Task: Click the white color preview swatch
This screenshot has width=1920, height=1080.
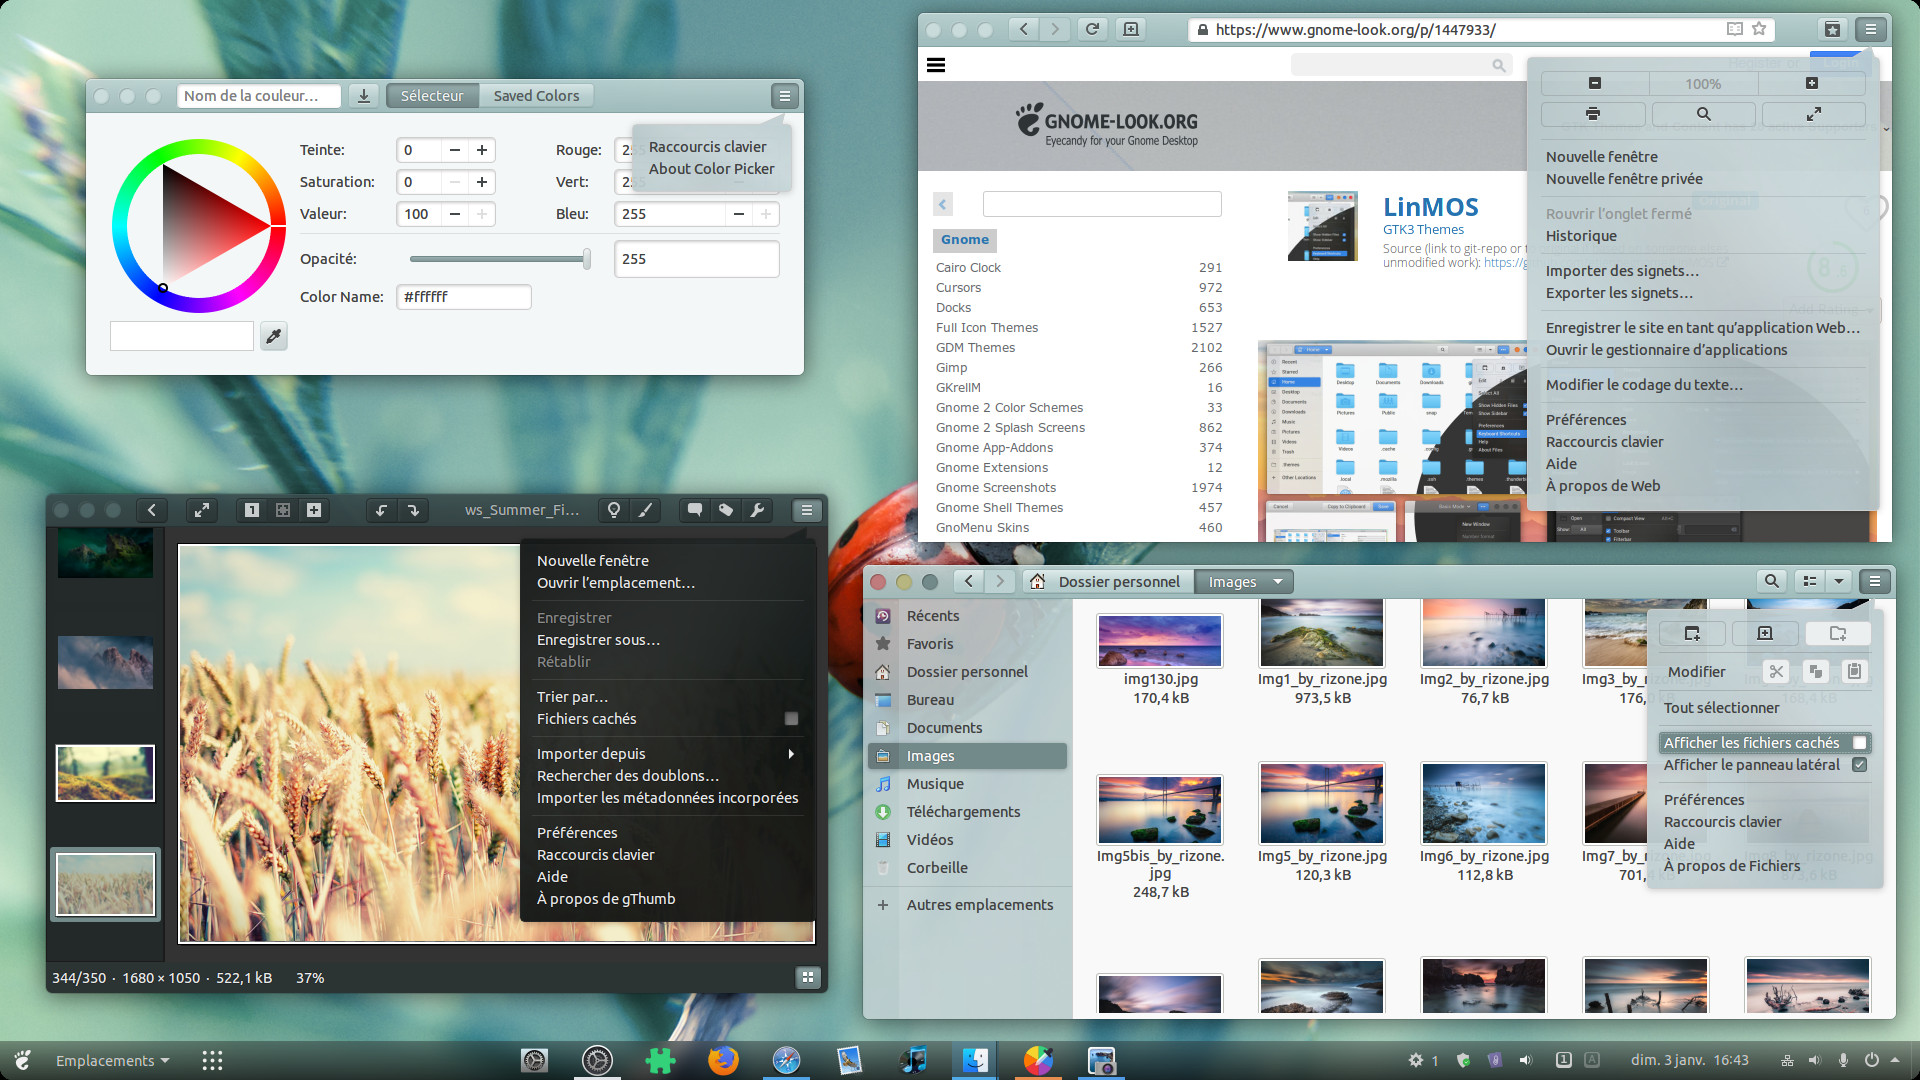Action: (x=182, y=336)
